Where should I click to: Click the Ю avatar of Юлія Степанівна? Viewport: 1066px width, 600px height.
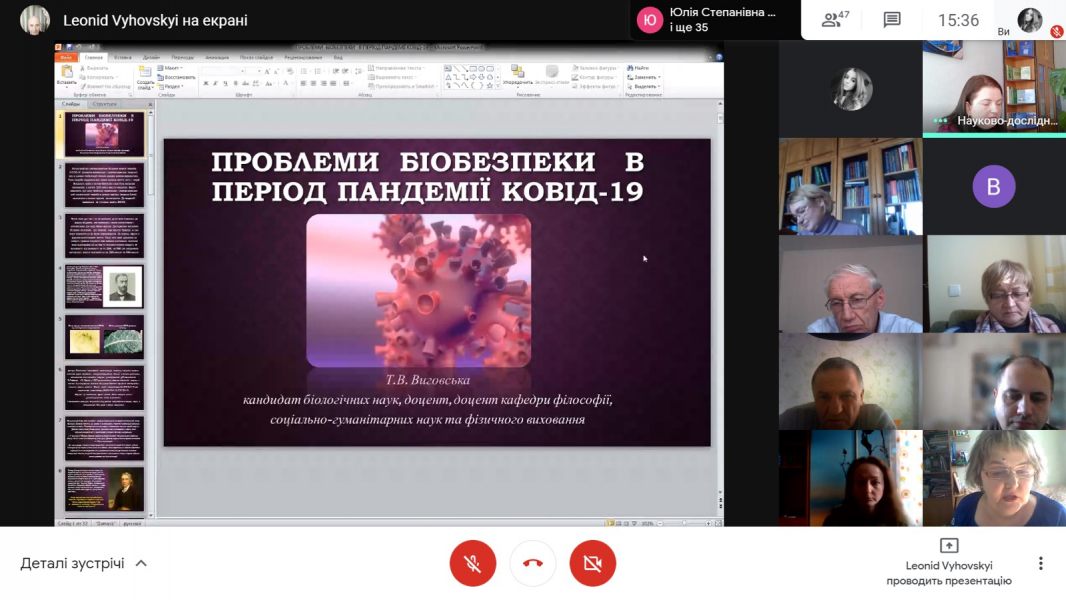point(650,20)
